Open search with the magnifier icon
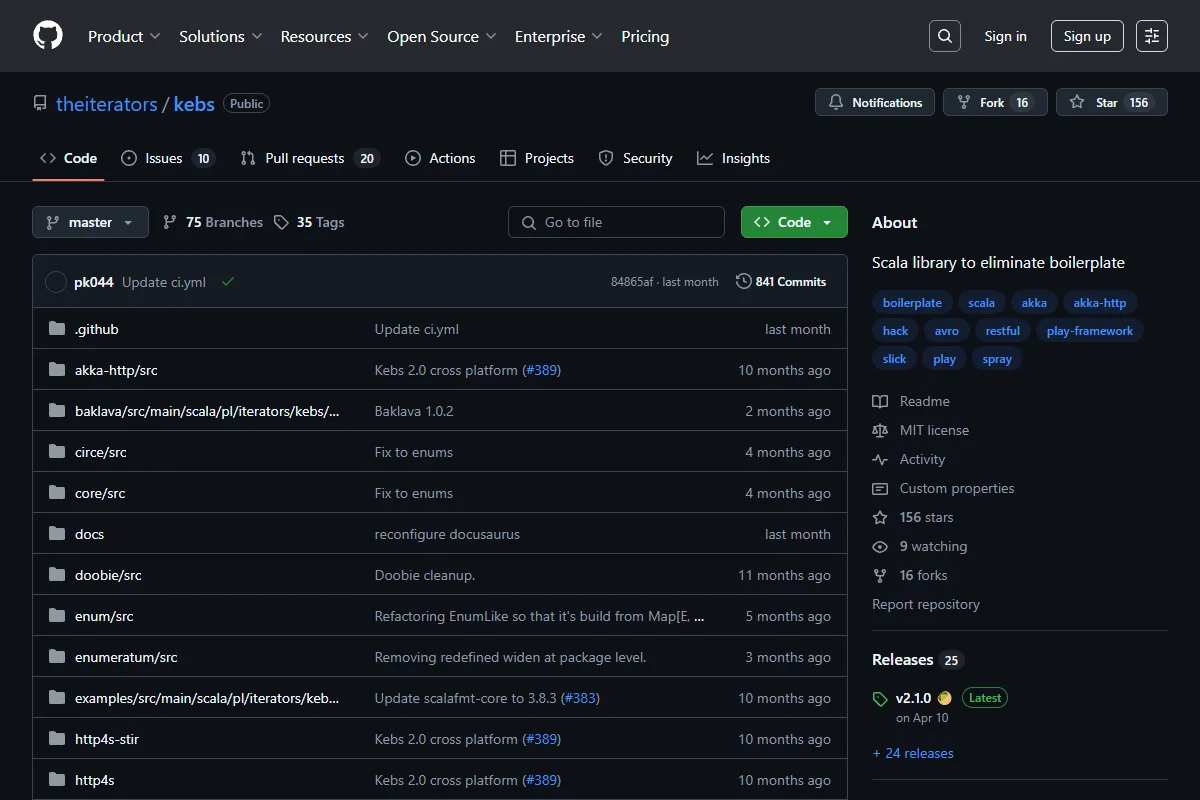Viewport: 1200px width, 800px height. pyautogui.click(x=944, y=36)
